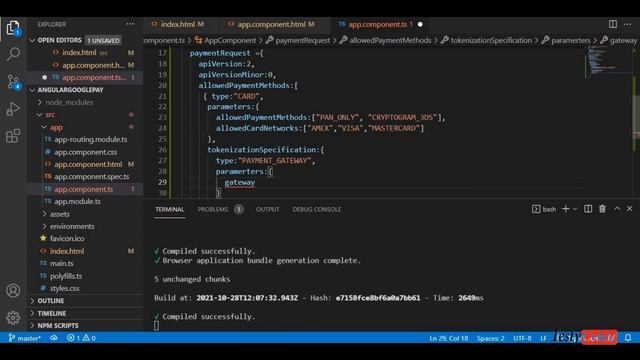The height and width of the screenshot is (360, 640).
Task: Expand the OUTLINE section
Action: 51,301
